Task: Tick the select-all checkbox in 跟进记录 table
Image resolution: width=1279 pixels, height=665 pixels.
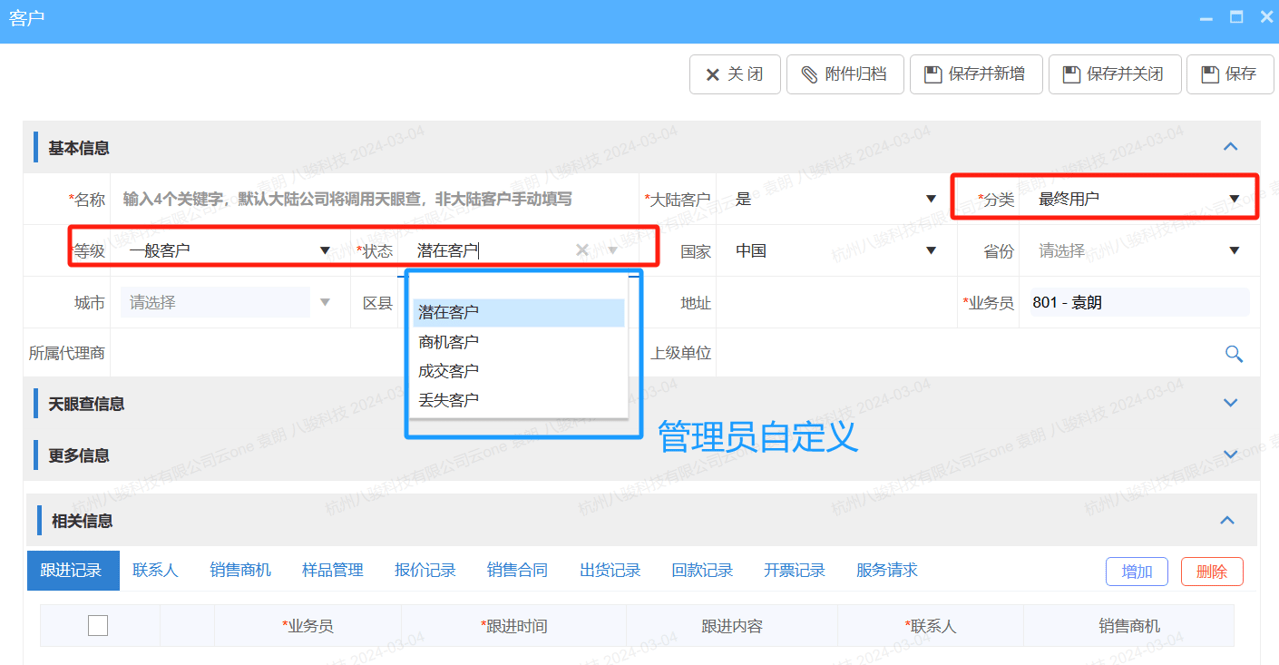Action: tap(98, 626)
